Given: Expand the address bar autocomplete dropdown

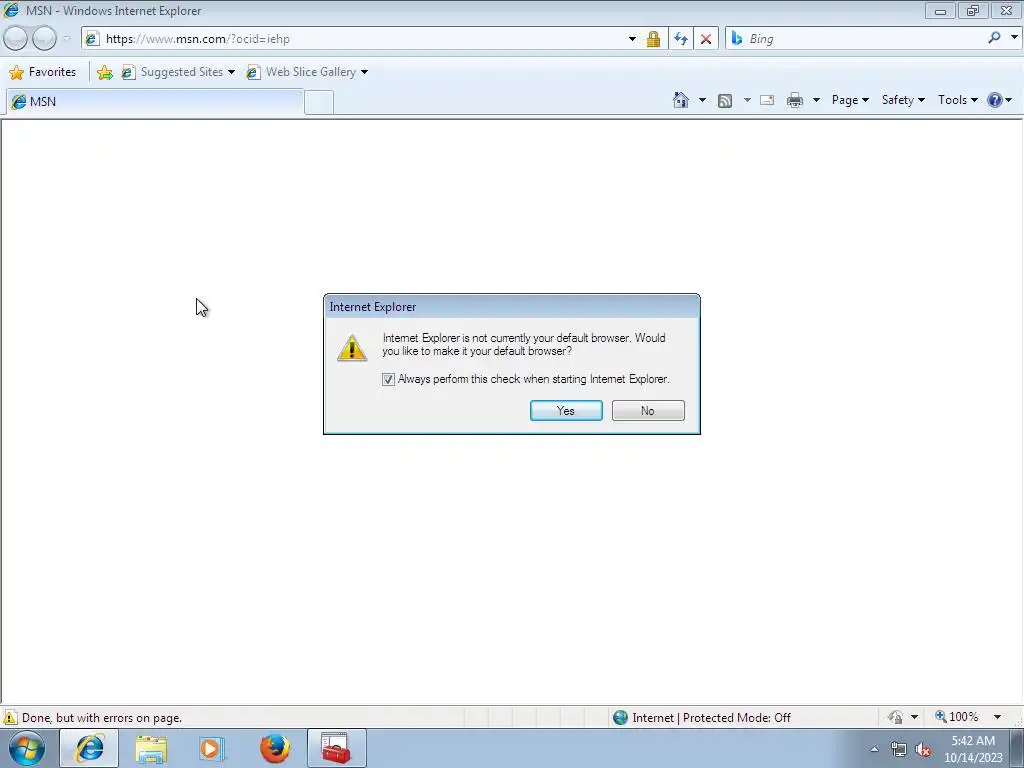Looking at the screenshot, I should pyautogui.click(x=632, y=39).
